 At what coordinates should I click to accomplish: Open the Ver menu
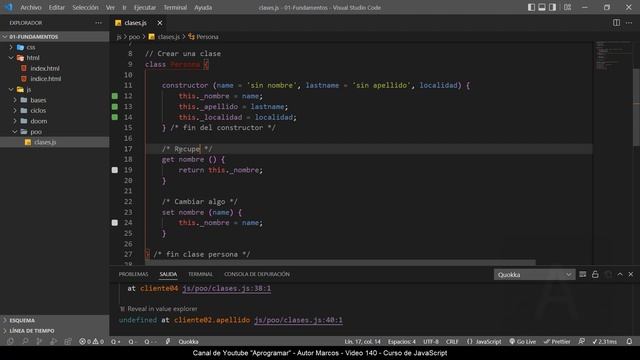[x=110, y=7]
